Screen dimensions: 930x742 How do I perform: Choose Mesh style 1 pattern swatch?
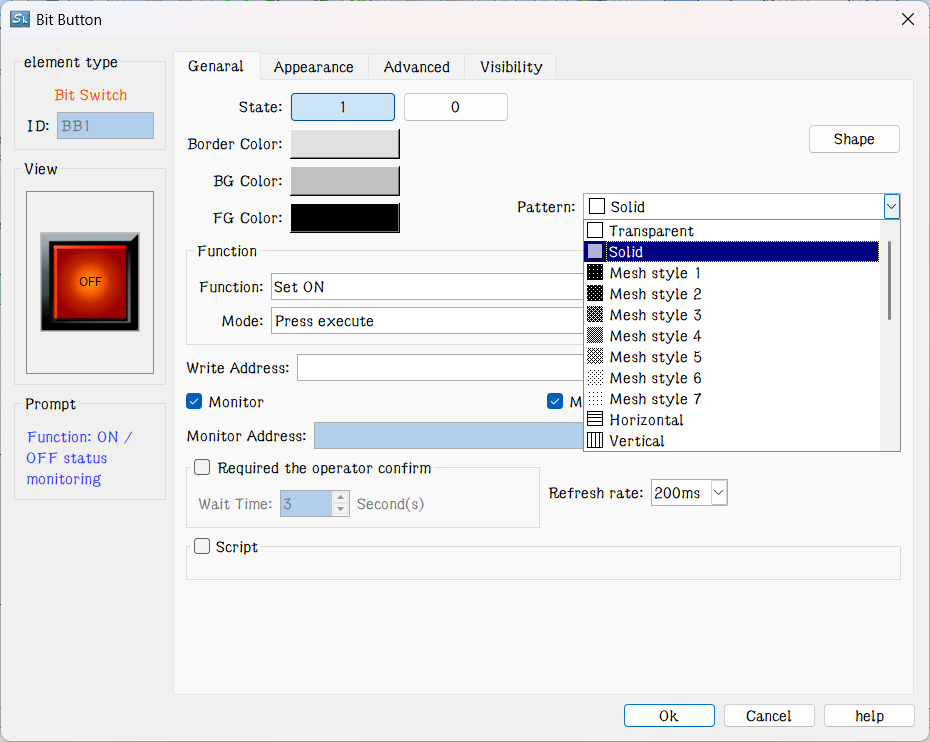pos(595,273)
